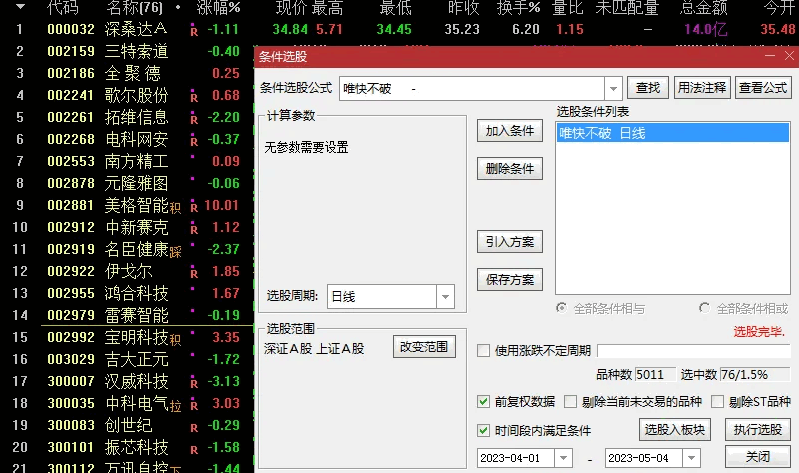Select stock row 002878 元隆雅图
The width and height of the screenshot is (799, 473).
click(127, 183)
